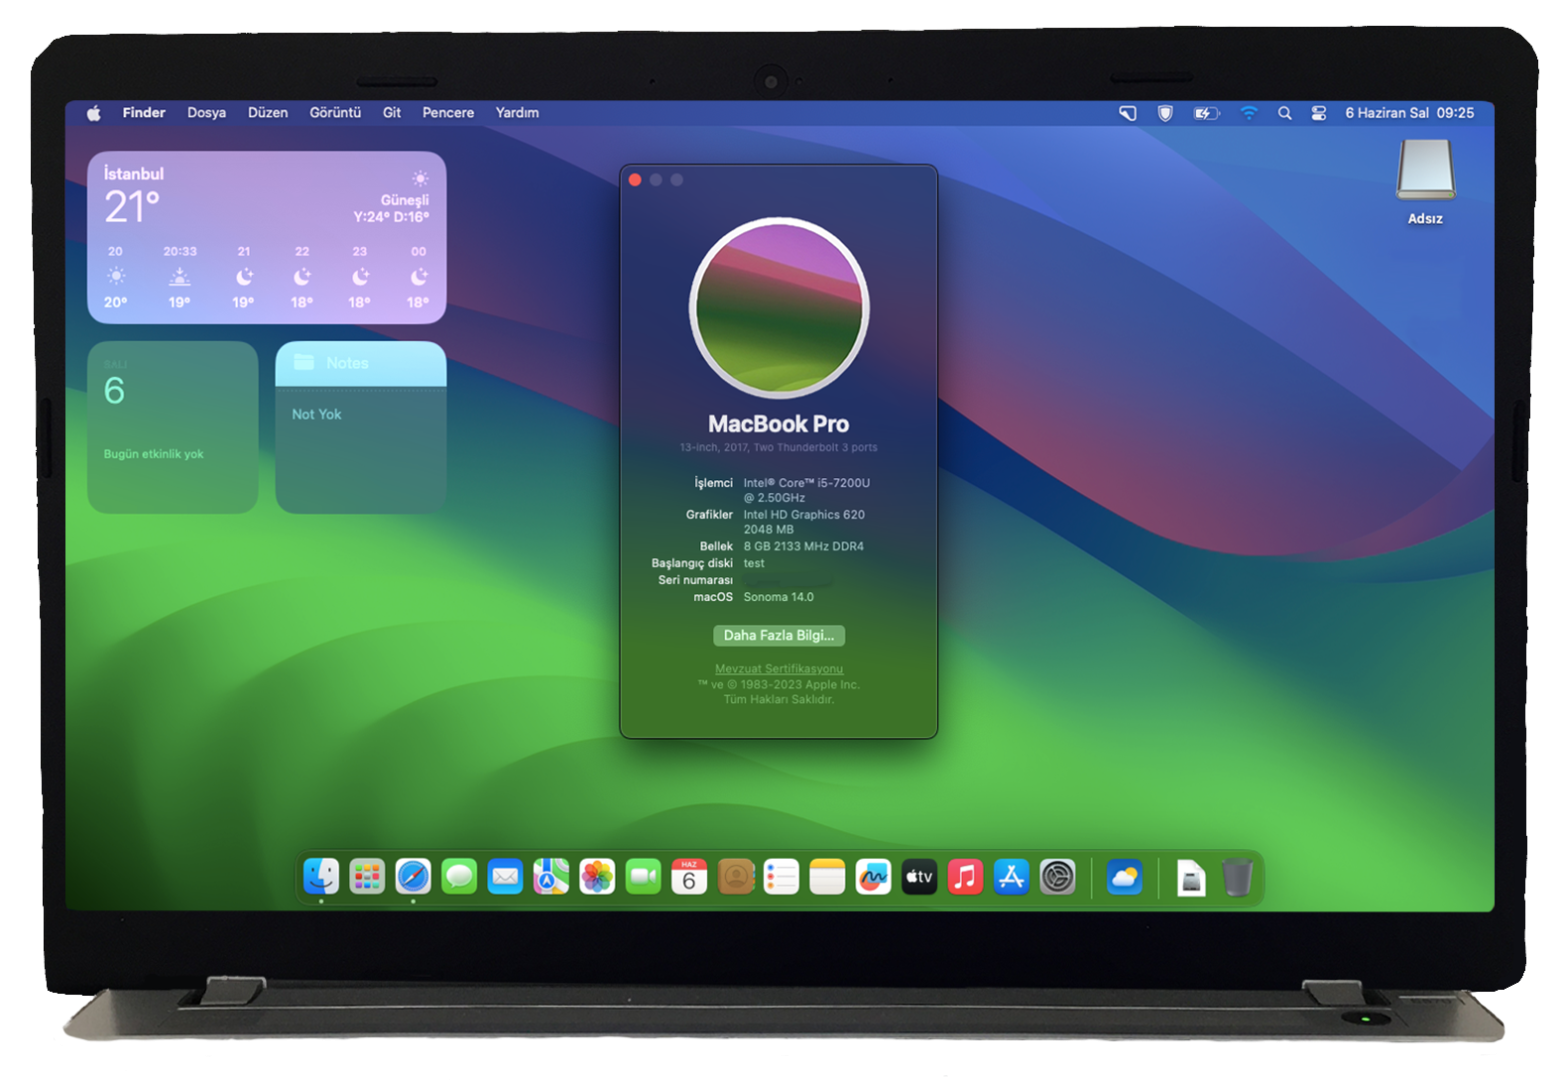Click the tag-shaped menu bar status icon

(x=1128, y=113)
